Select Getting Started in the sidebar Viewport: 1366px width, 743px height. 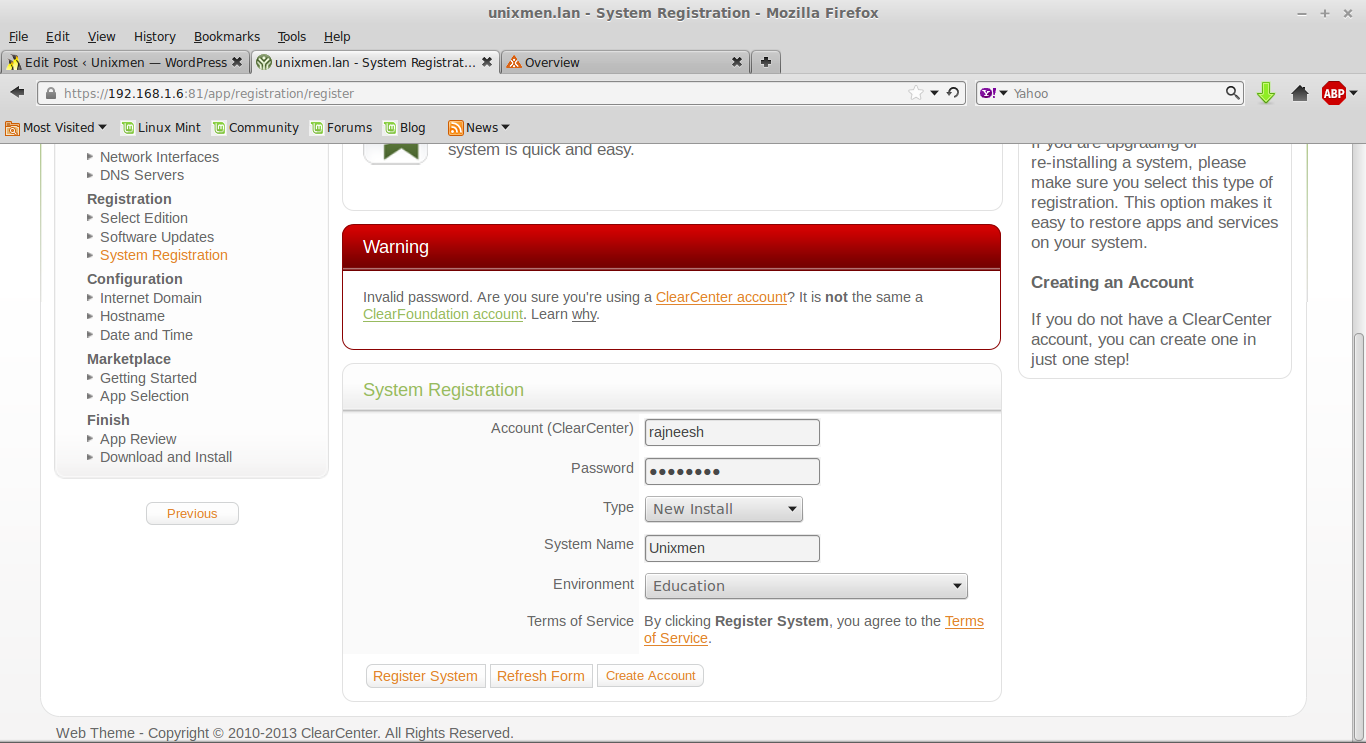point(148,378)
